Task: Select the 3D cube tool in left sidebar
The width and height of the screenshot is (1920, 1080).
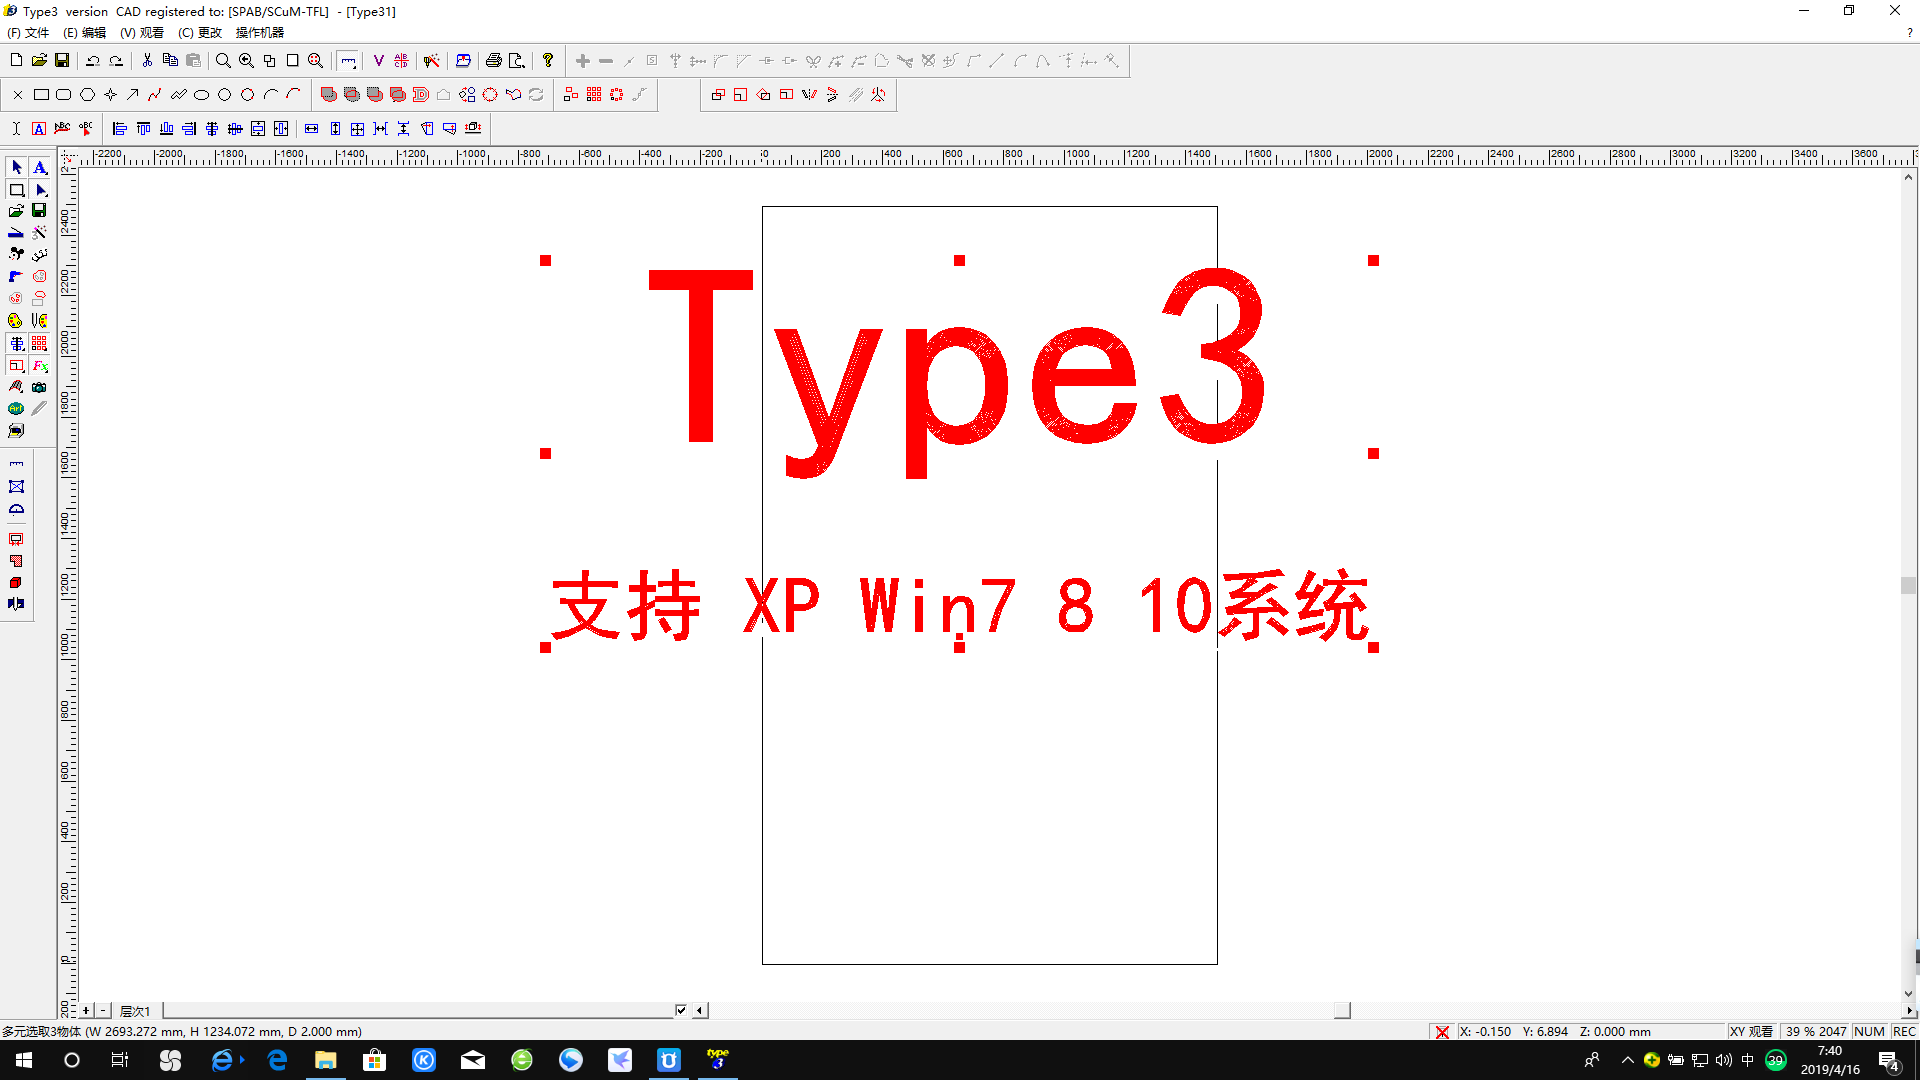Action: [16, 581]
